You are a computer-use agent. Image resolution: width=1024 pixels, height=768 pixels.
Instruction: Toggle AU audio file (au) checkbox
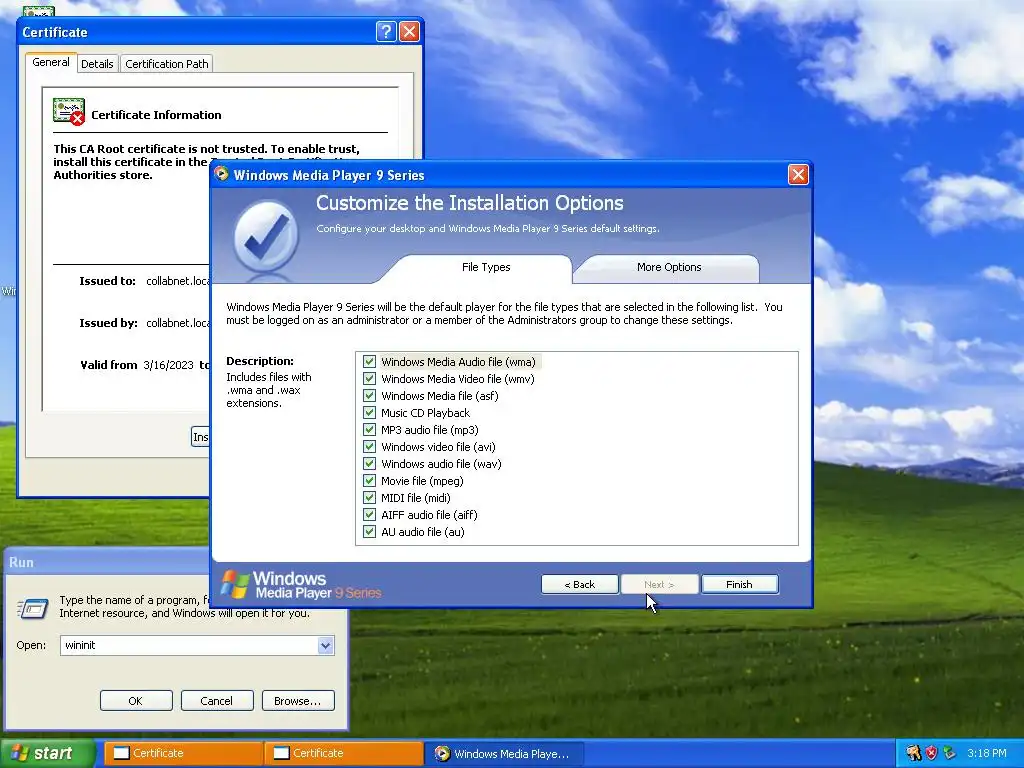(370, 532)
